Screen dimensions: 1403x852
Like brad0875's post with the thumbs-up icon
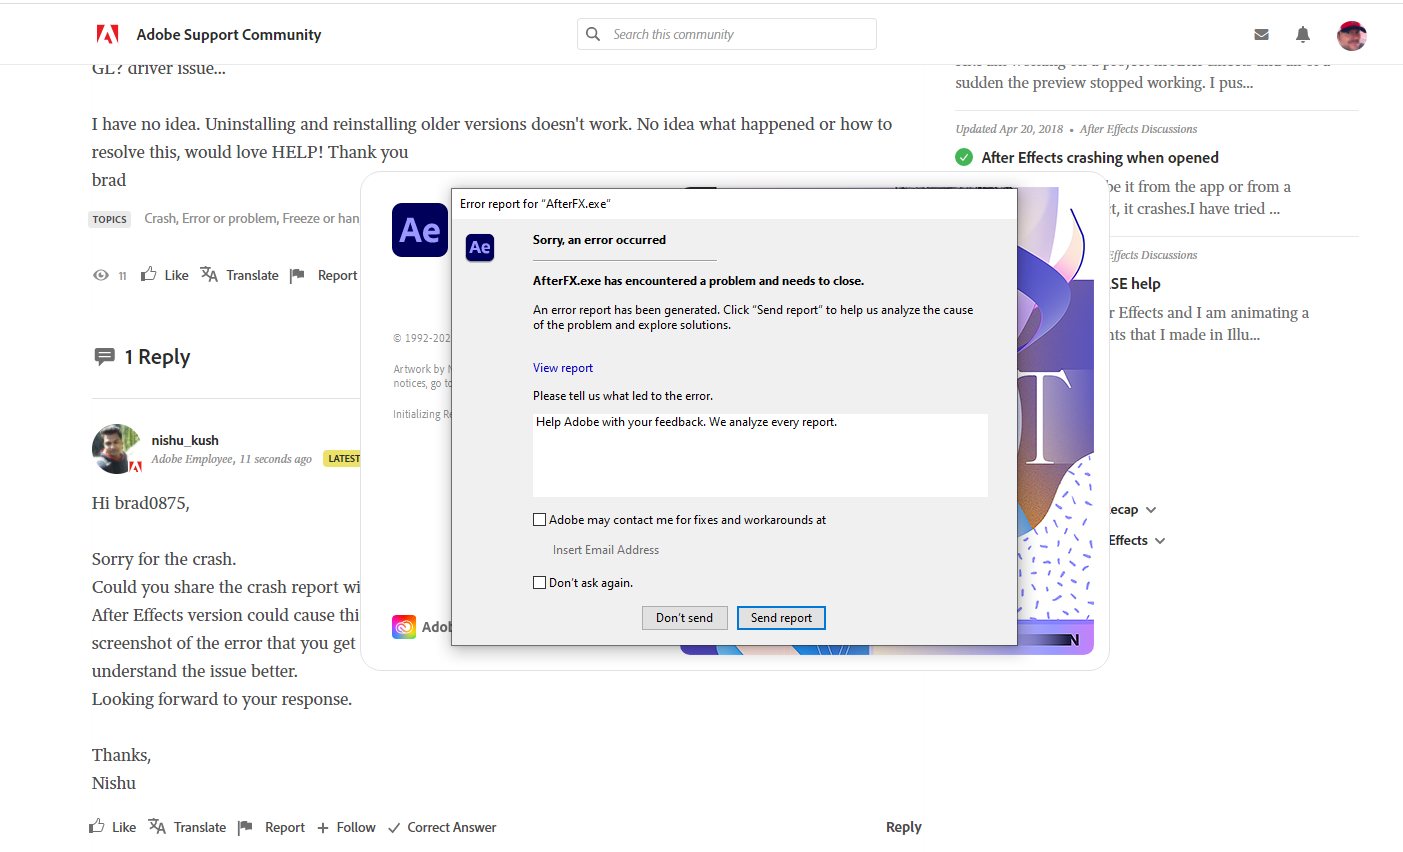(x=147, y=275)
